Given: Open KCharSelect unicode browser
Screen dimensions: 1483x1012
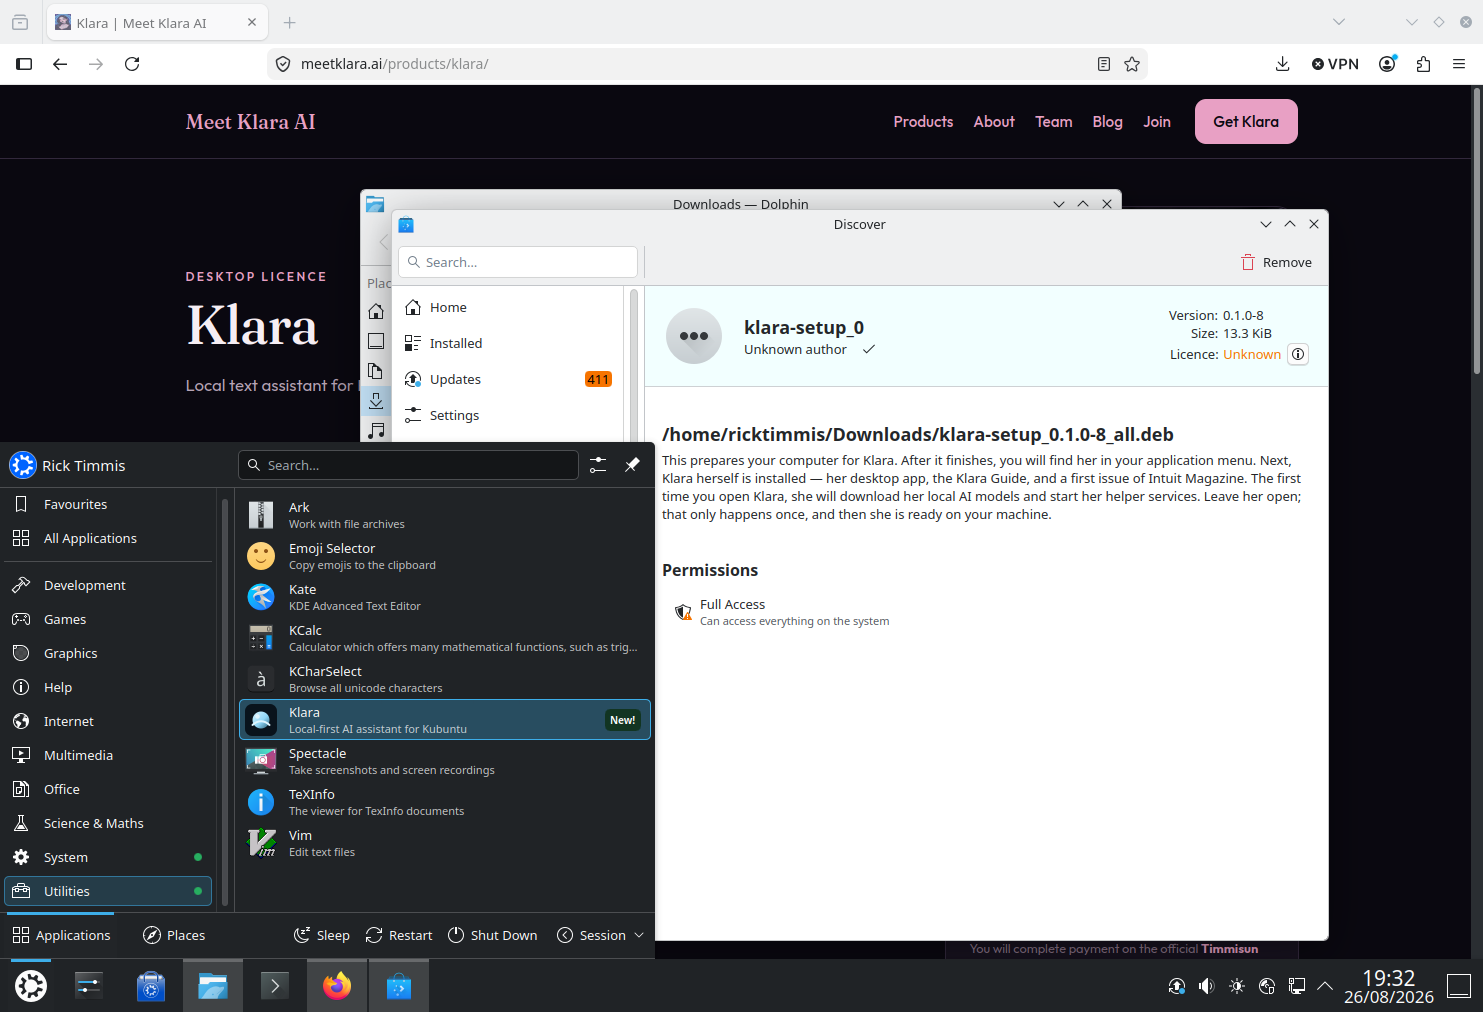Looking at the screenshot, I should (445, 679).
